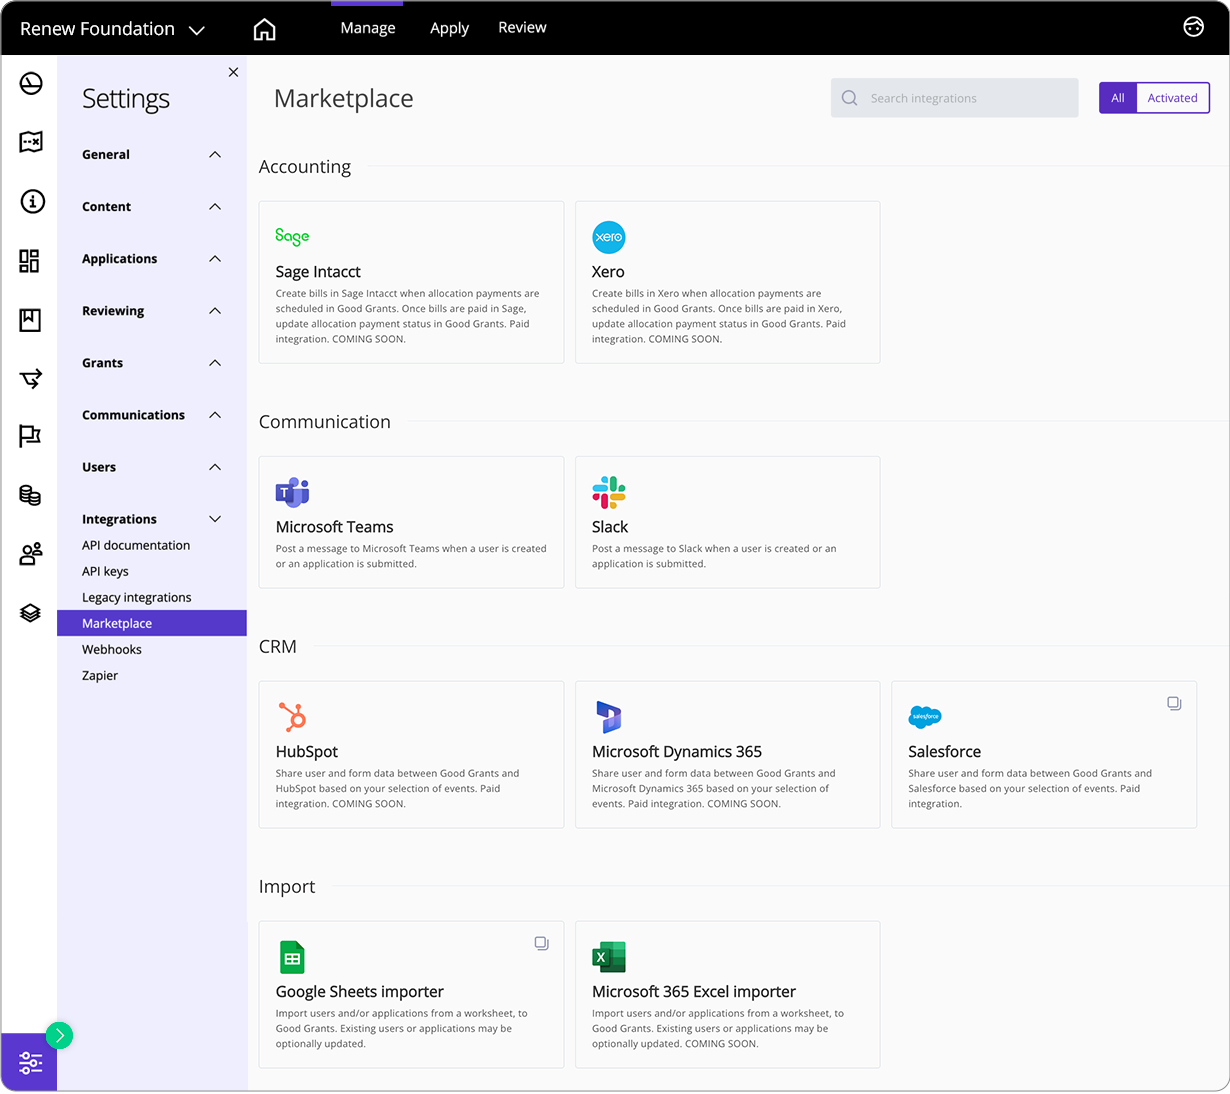Image resolution: width=1230 pixels, height=1094 pixels.
Task: Open the users icon in the left rail
Action: click(x=30, y=553)
